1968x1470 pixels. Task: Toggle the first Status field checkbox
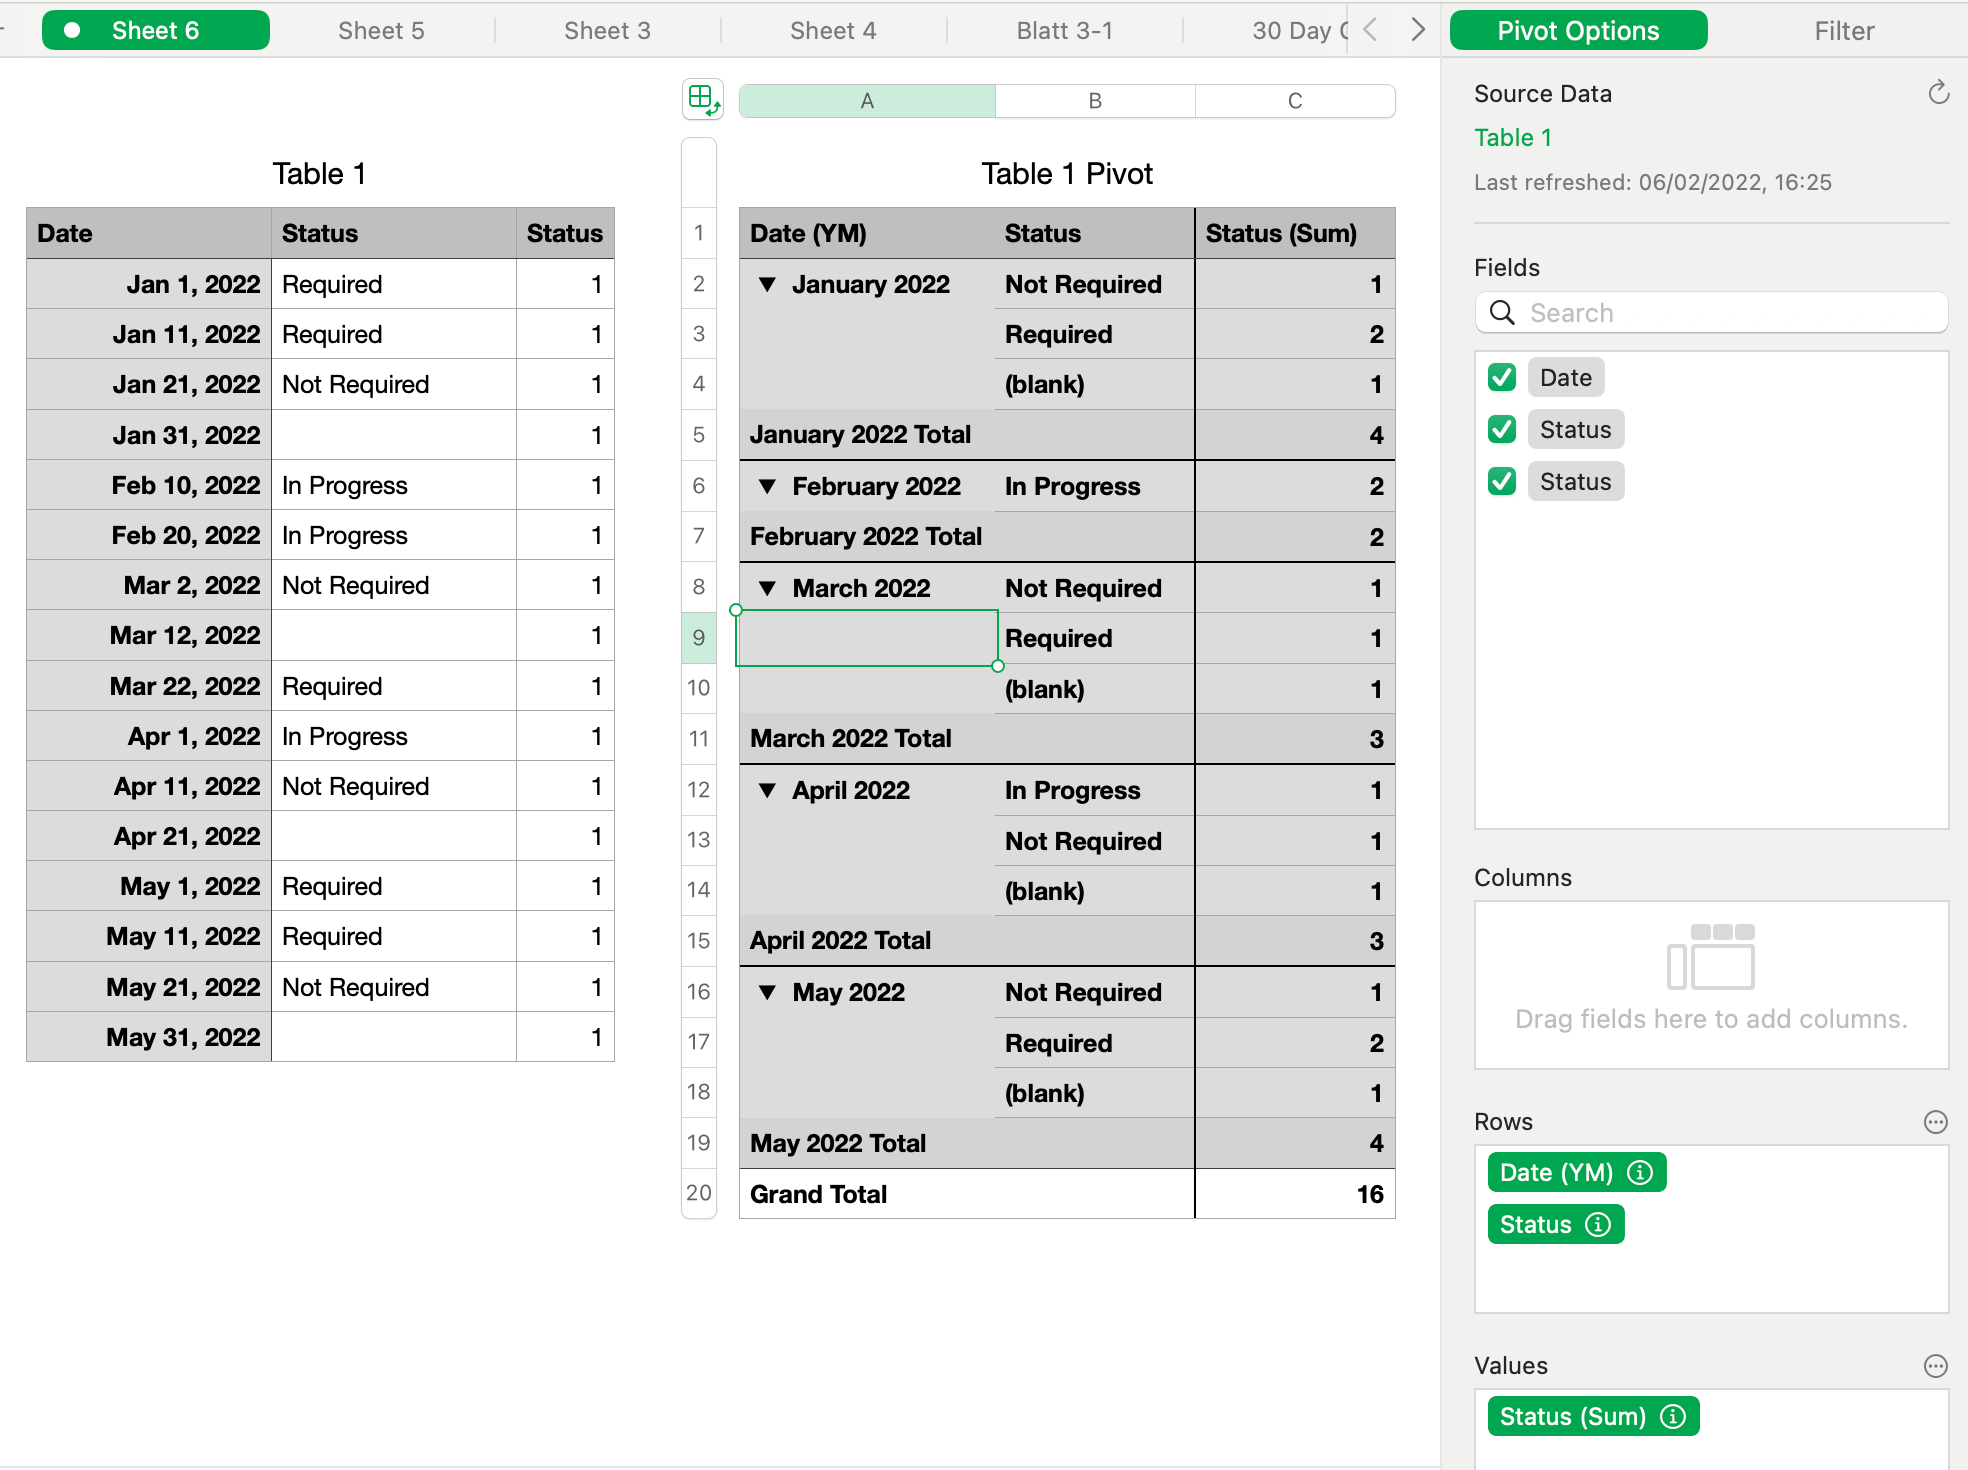[x=1501, y=430]
